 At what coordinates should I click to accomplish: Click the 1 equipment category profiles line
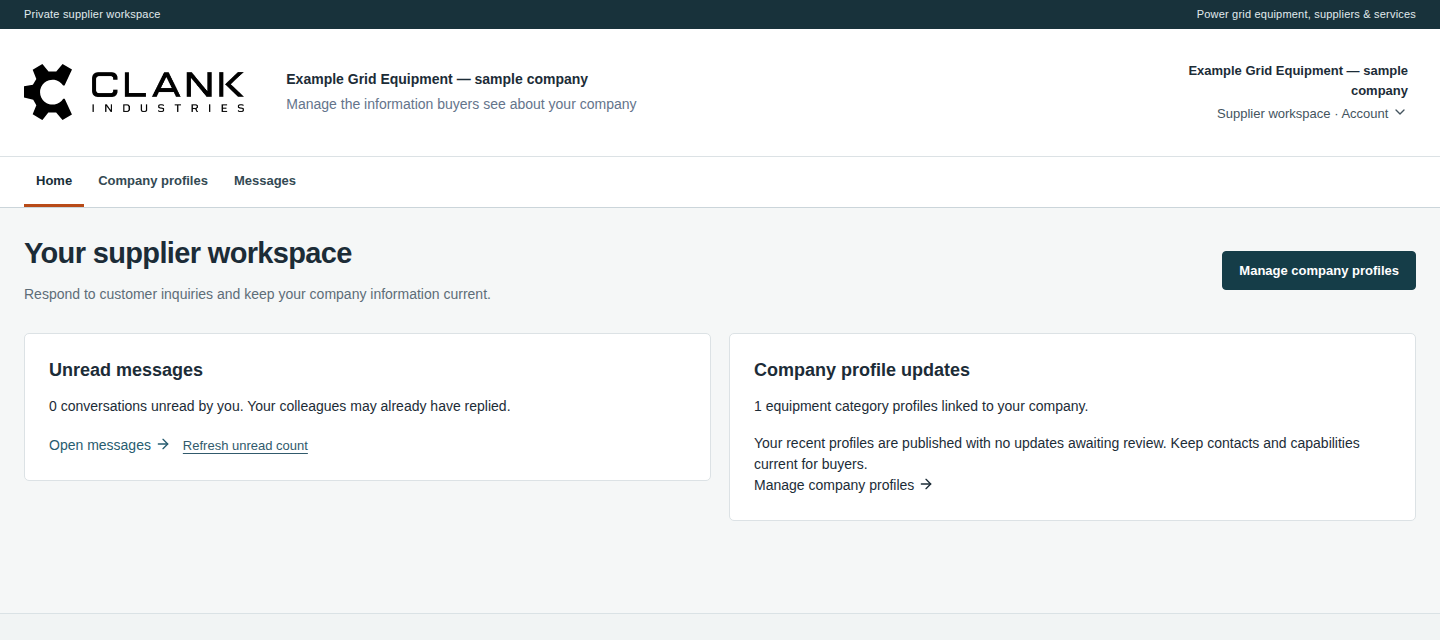921,406
